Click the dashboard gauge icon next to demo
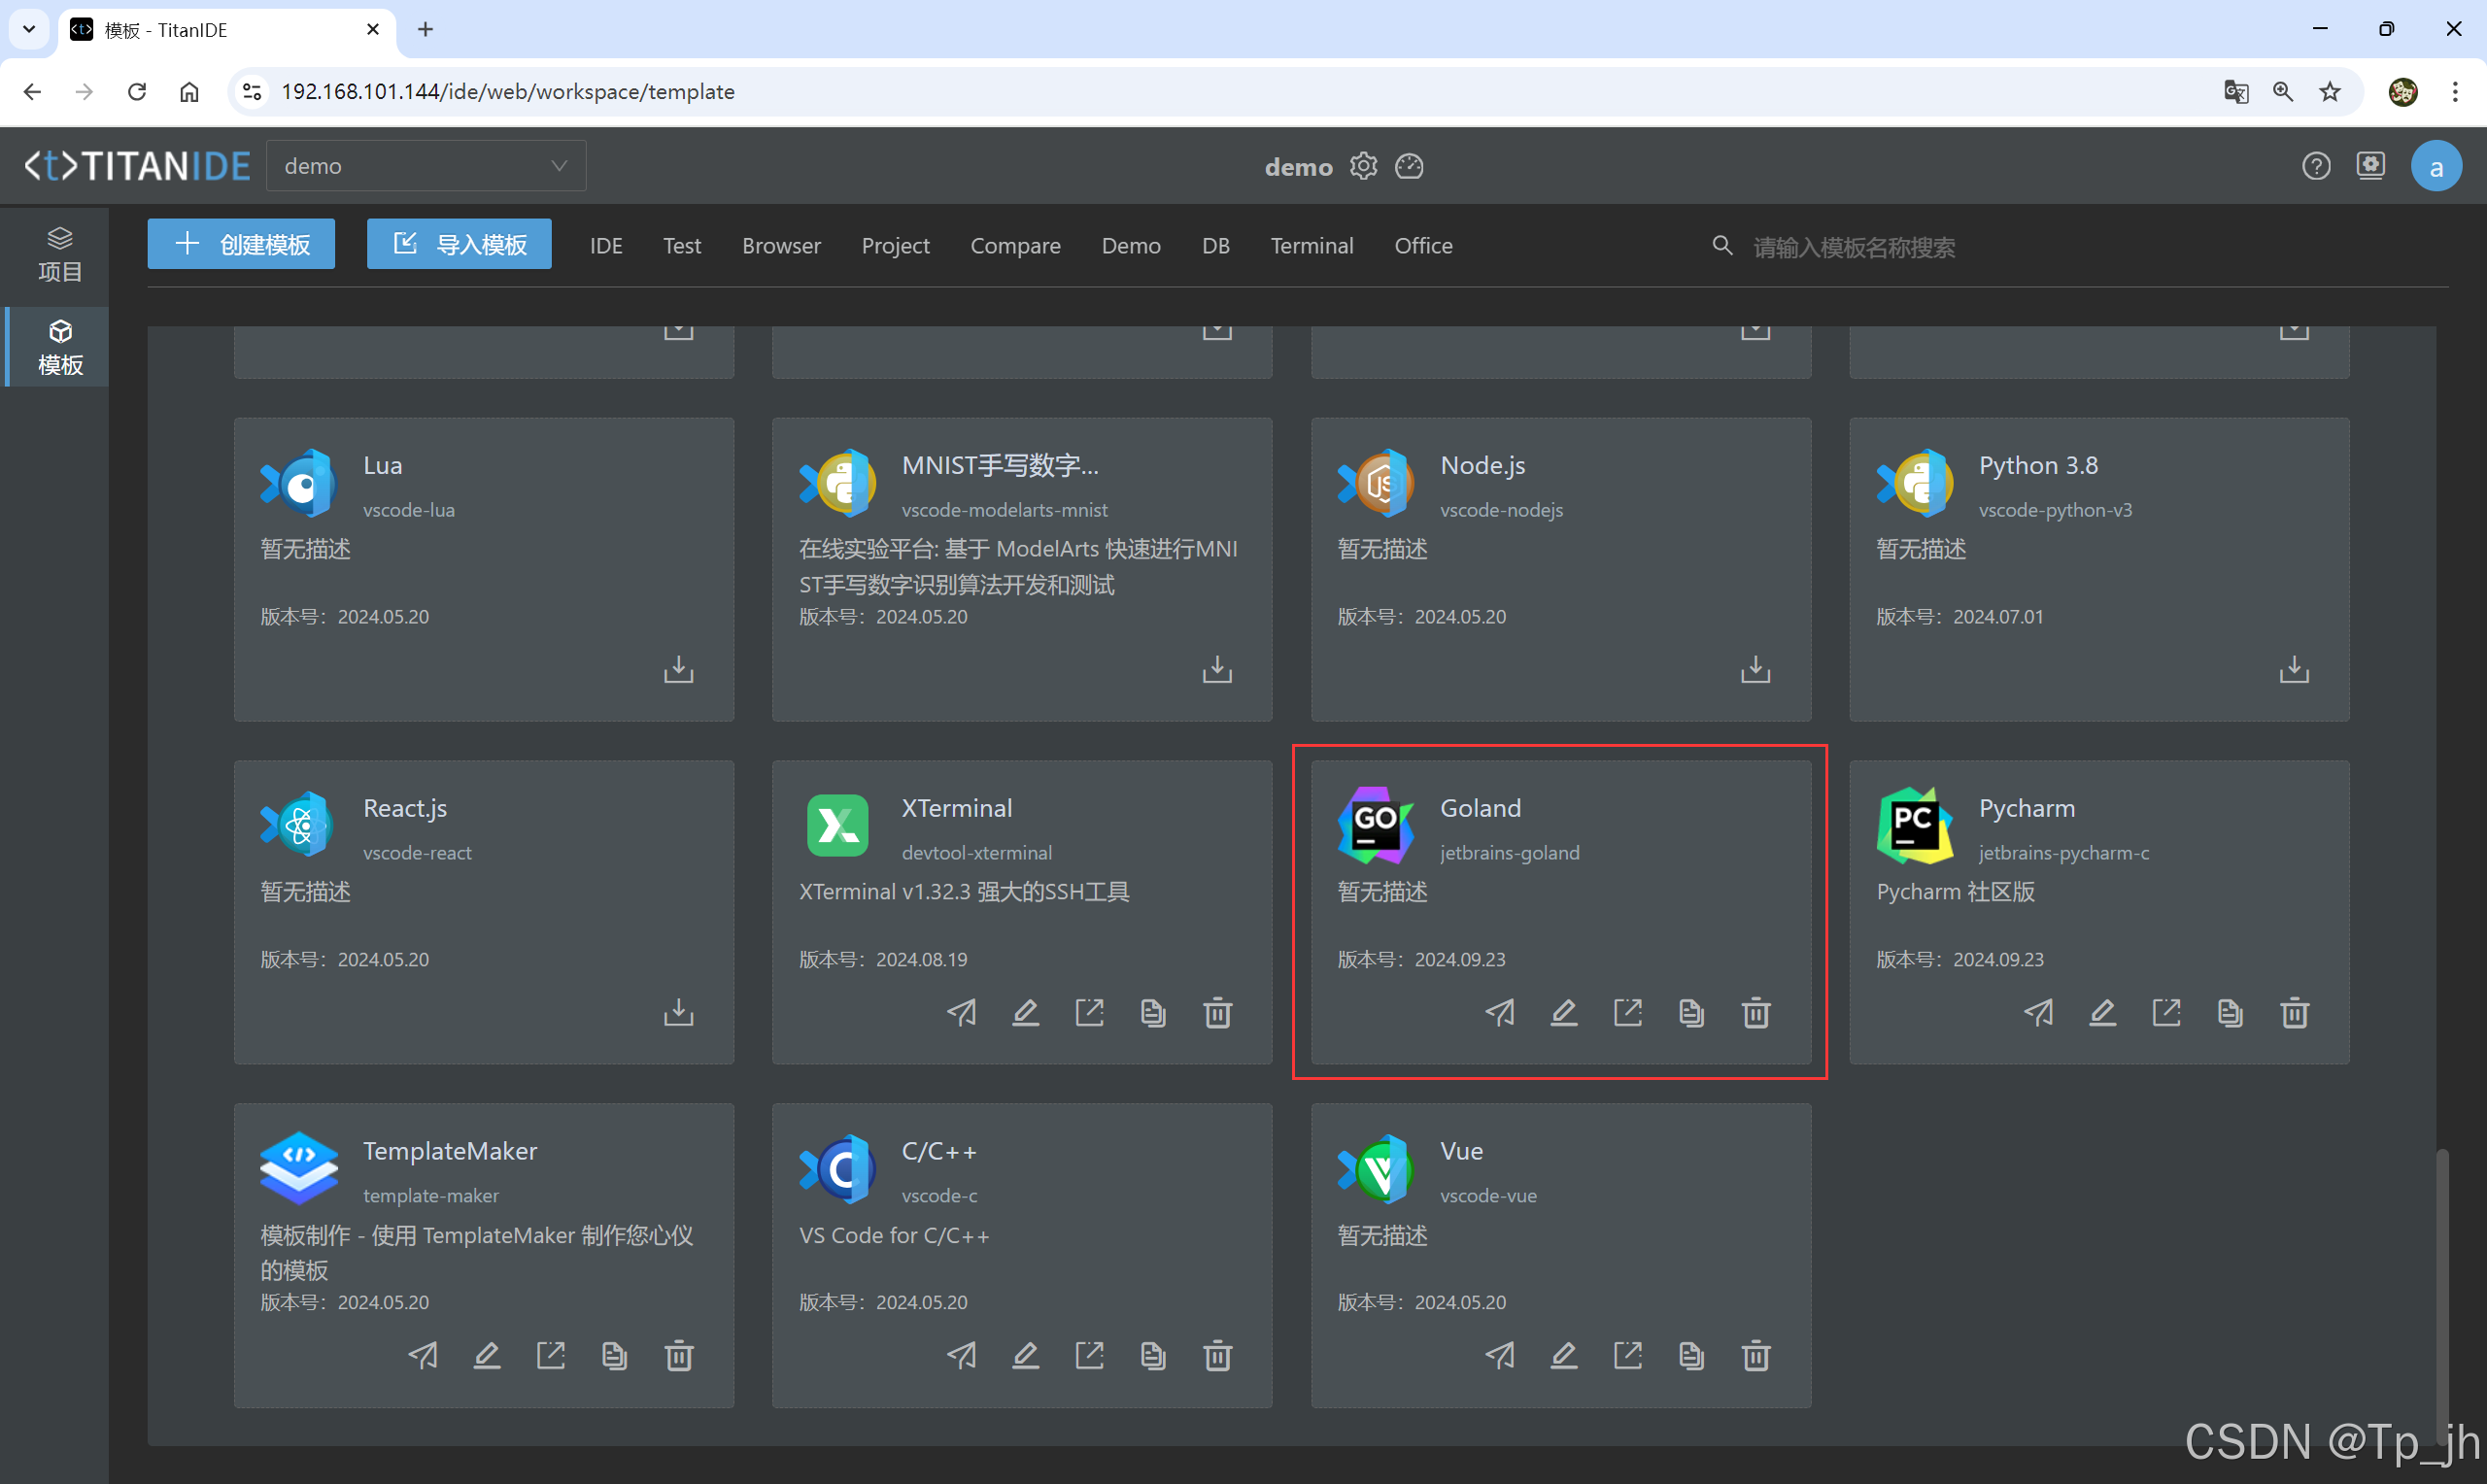Image resolution: width=2487 pixels, height=1484 pixels. pos(1409,166)
